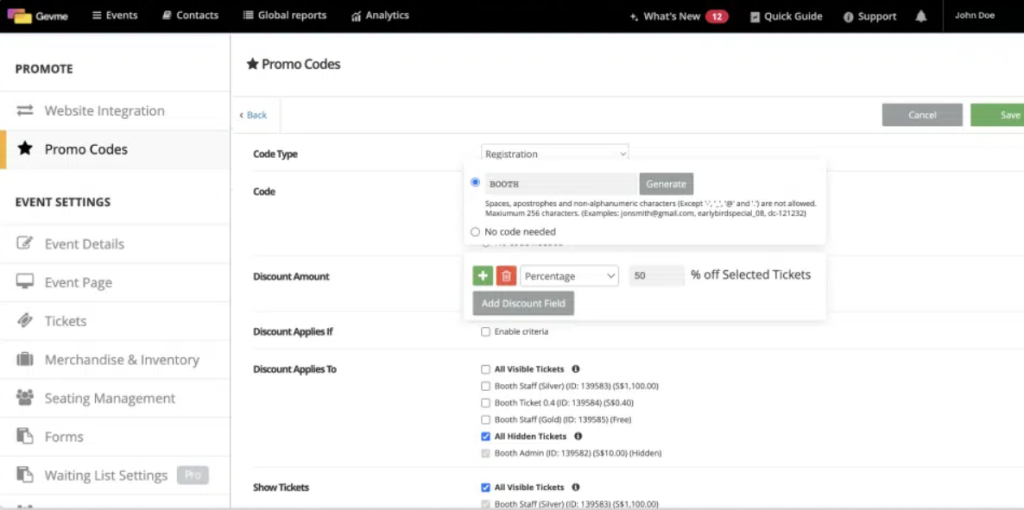
Task: Click the green Save button
Action: coord(997,115)
